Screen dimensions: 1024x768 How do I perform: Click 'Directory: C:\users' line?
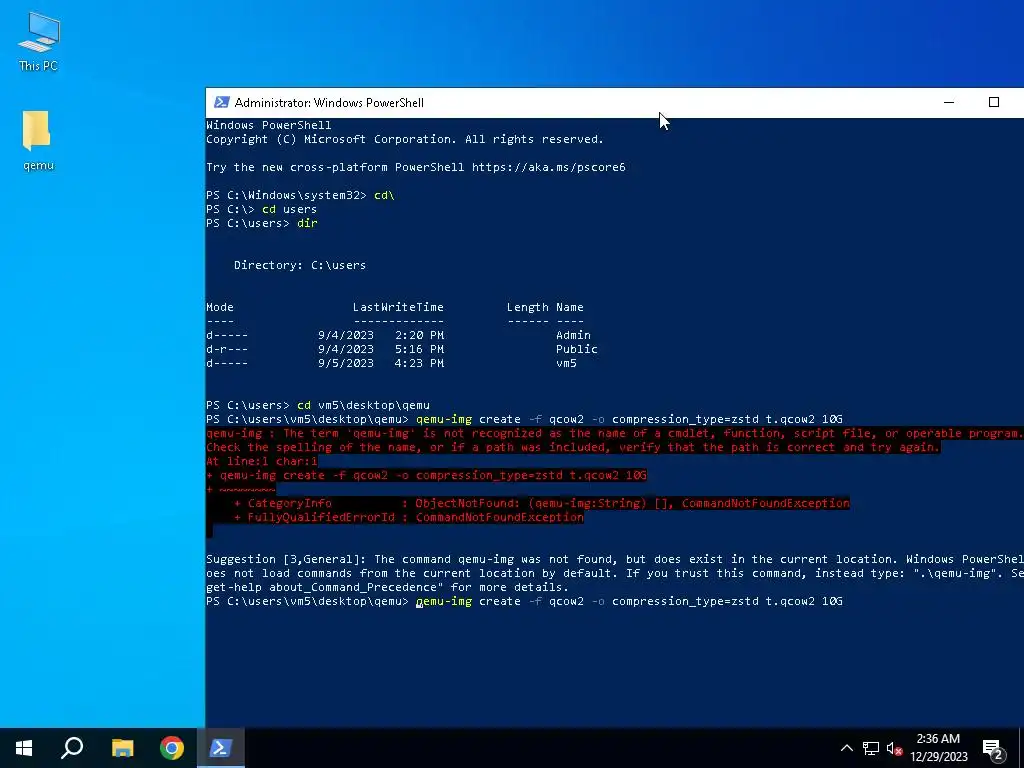pos(300,265)
